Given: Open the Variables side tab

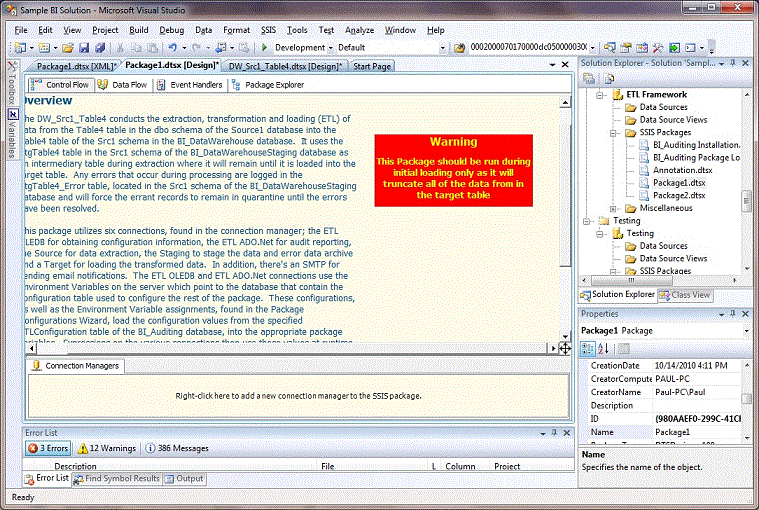Looking at the screenshot, I should click(13, 134).
